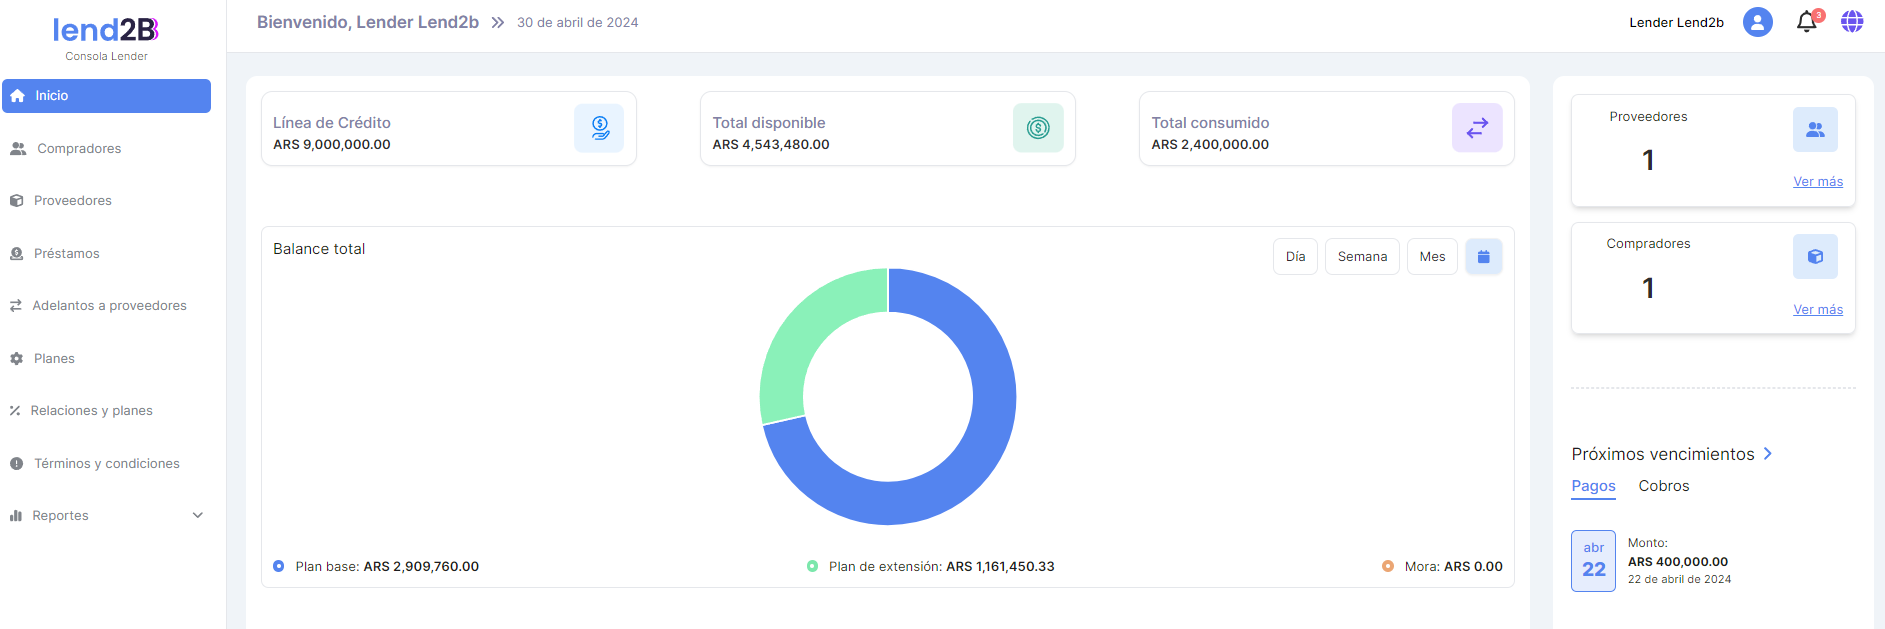Click the Total consumido arrows icon

pos(1477,128)
